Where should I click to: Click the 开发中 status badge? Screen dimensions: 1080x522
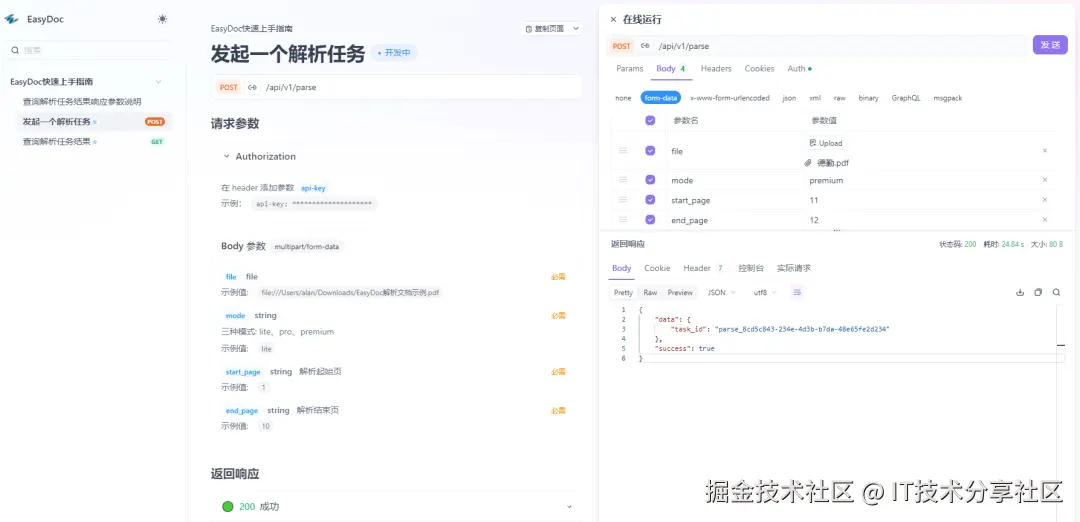pos(395,52)
